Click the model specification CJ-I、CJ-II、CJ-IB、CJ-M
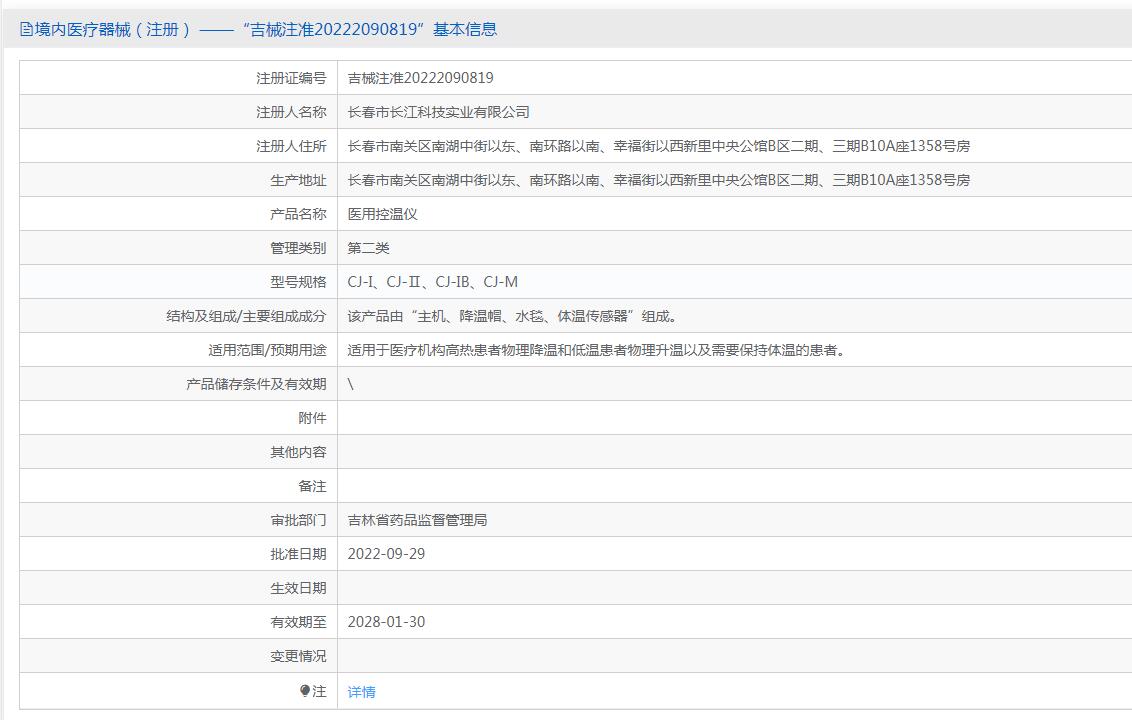The height and width of the screenshot is (720, 1132). (432, 282)
